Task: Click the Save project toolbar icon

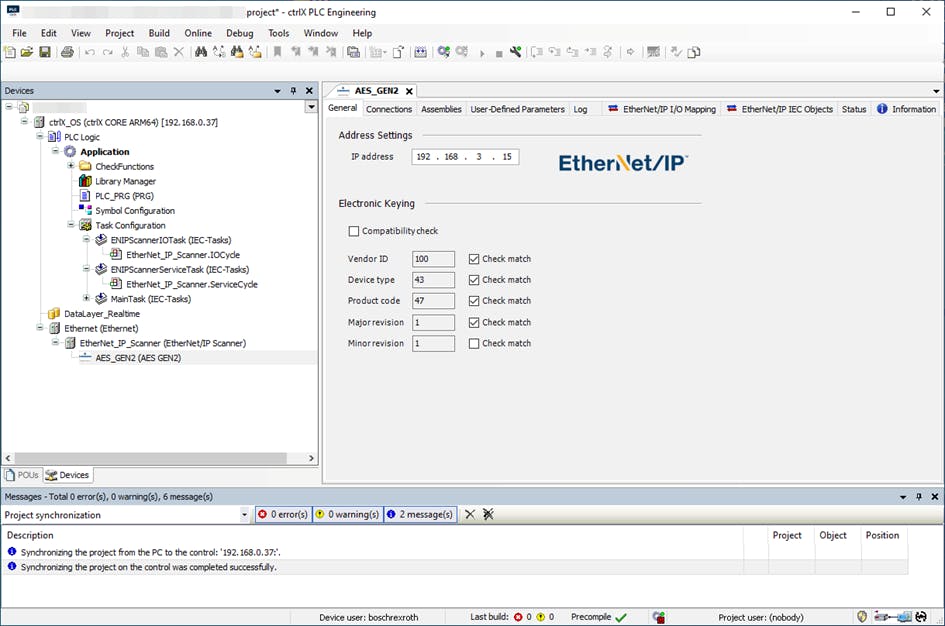Action: pyautogui.click(x=45, y=52)
